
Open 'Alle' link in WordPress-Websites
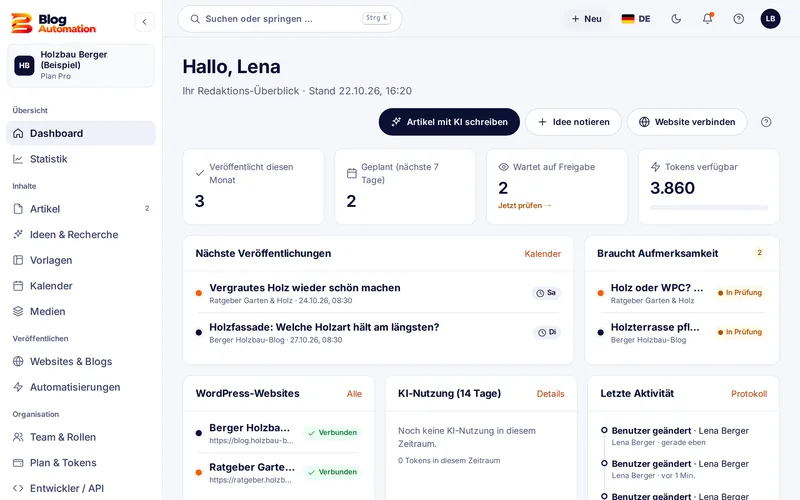[x=354, y=394]
